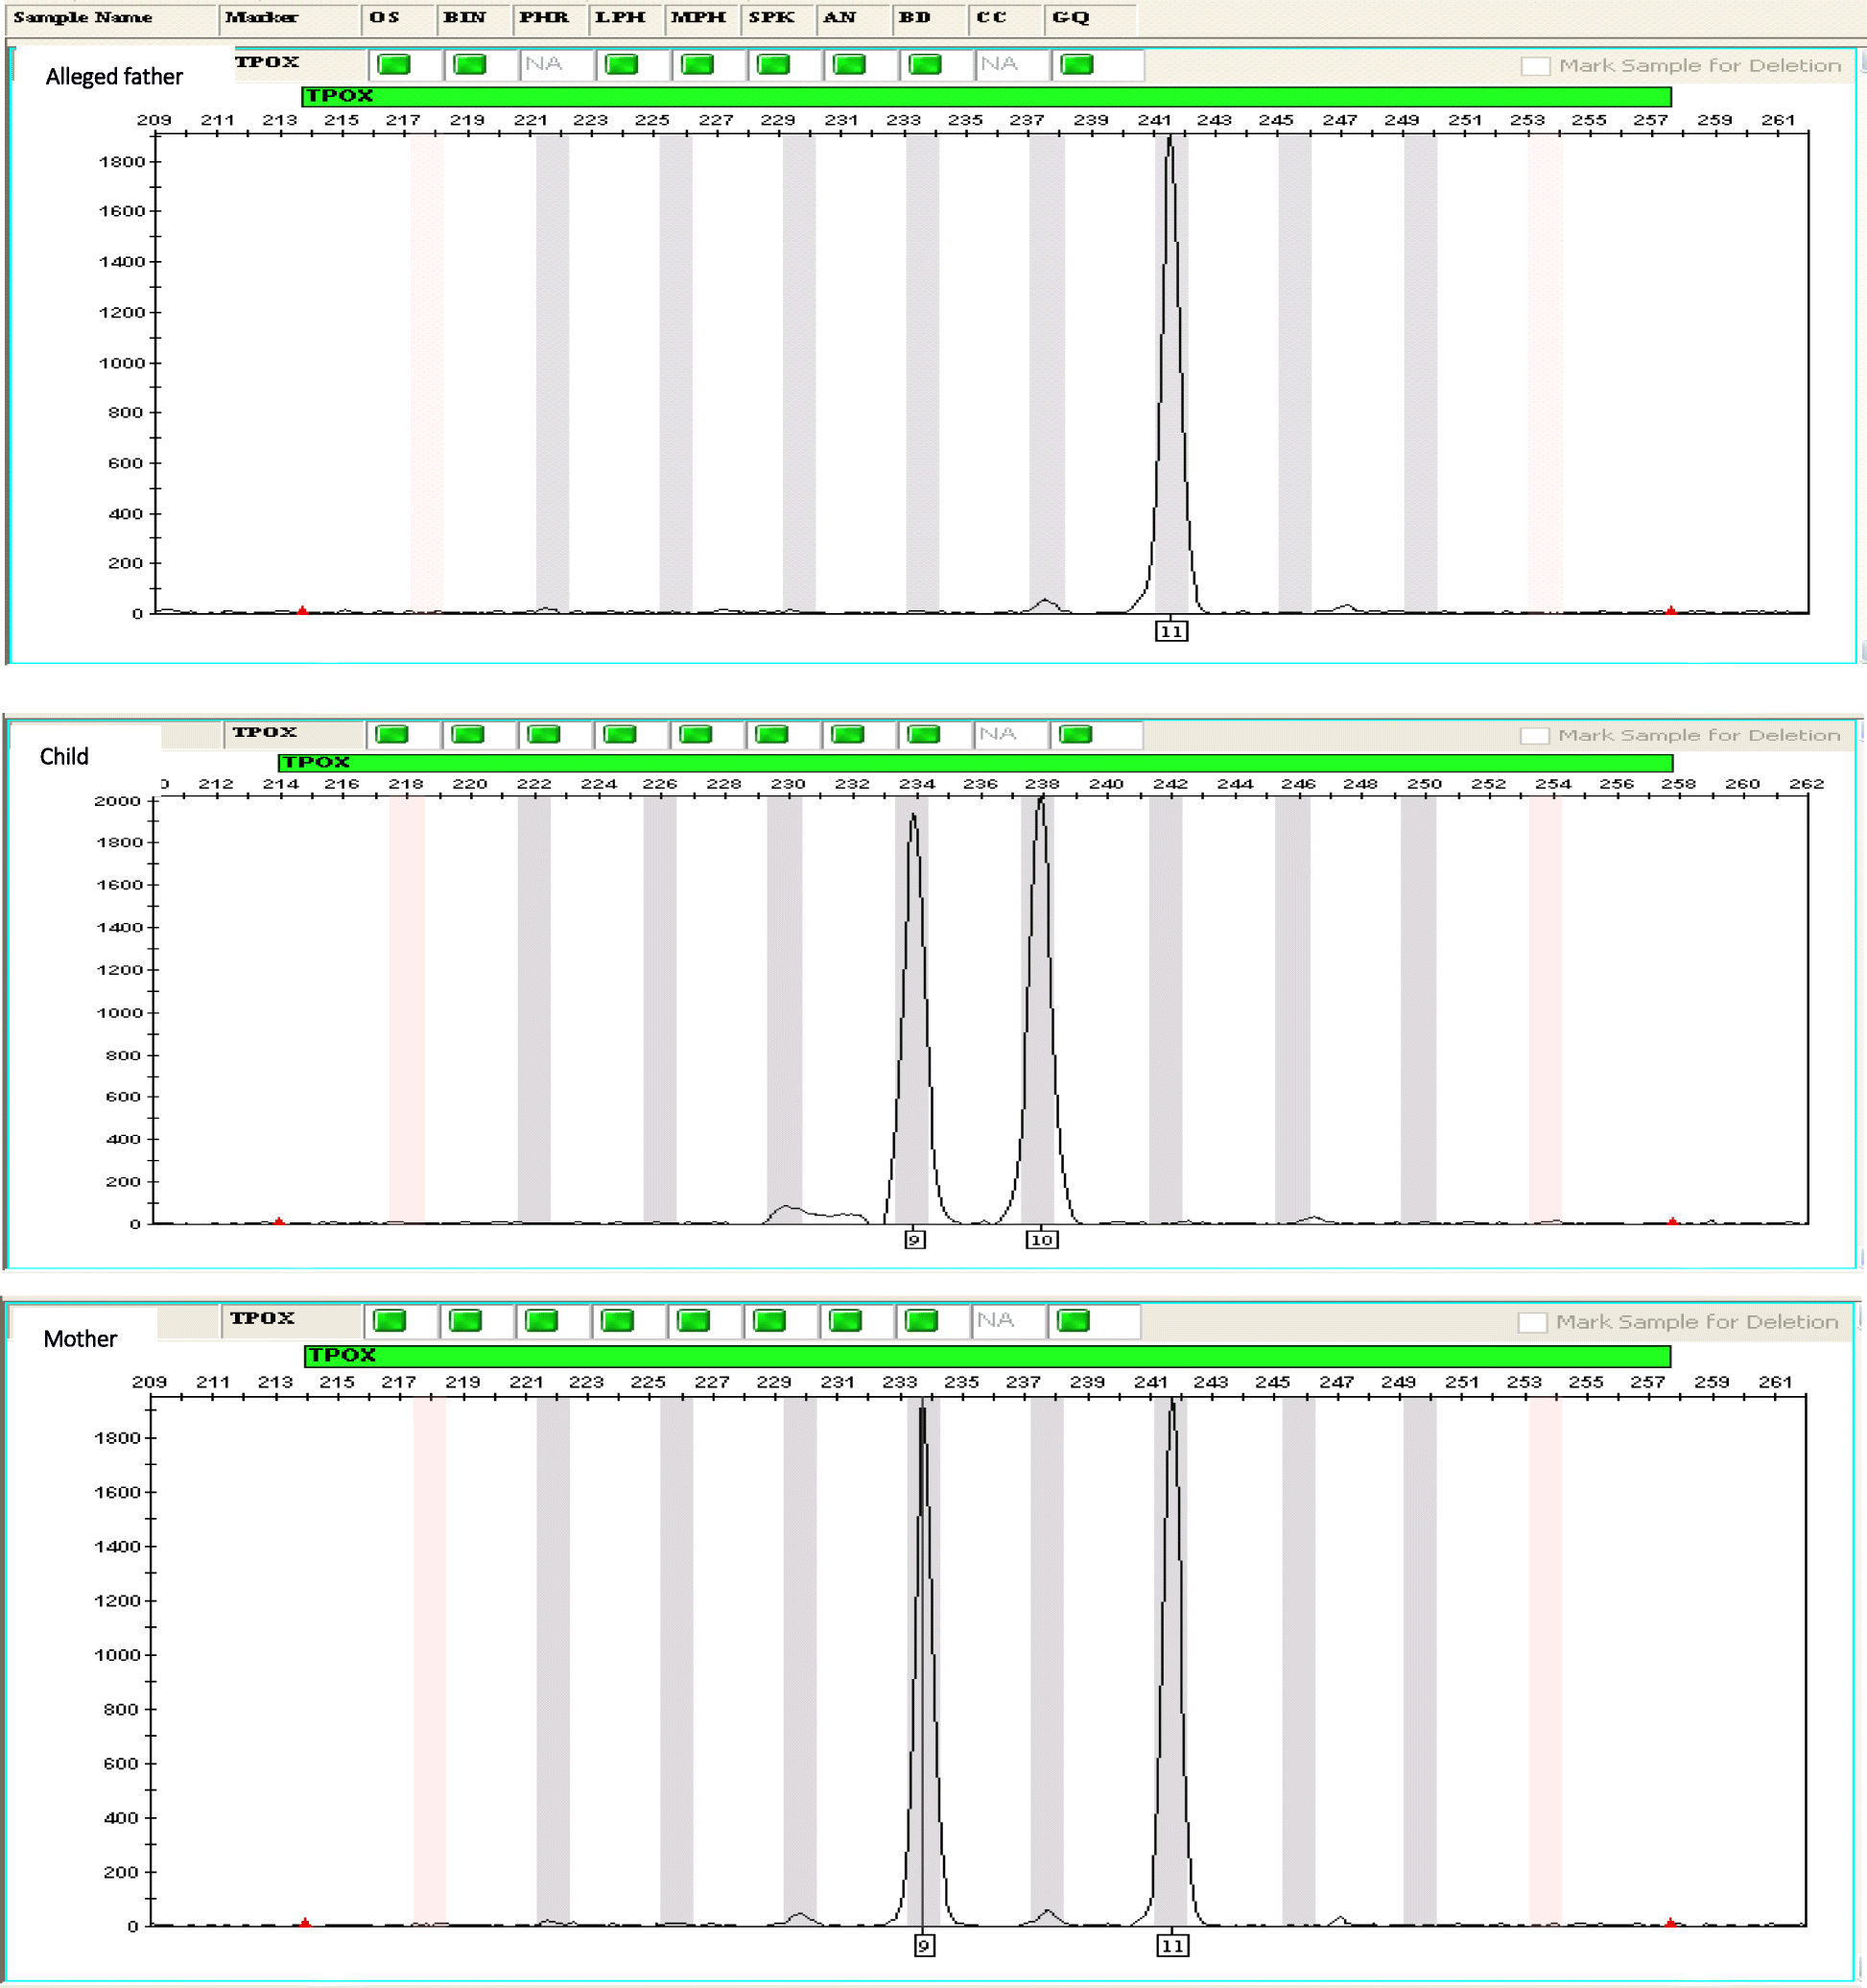
Task: Click the Child GQ green quality flag
Action: coord(1076,735)
